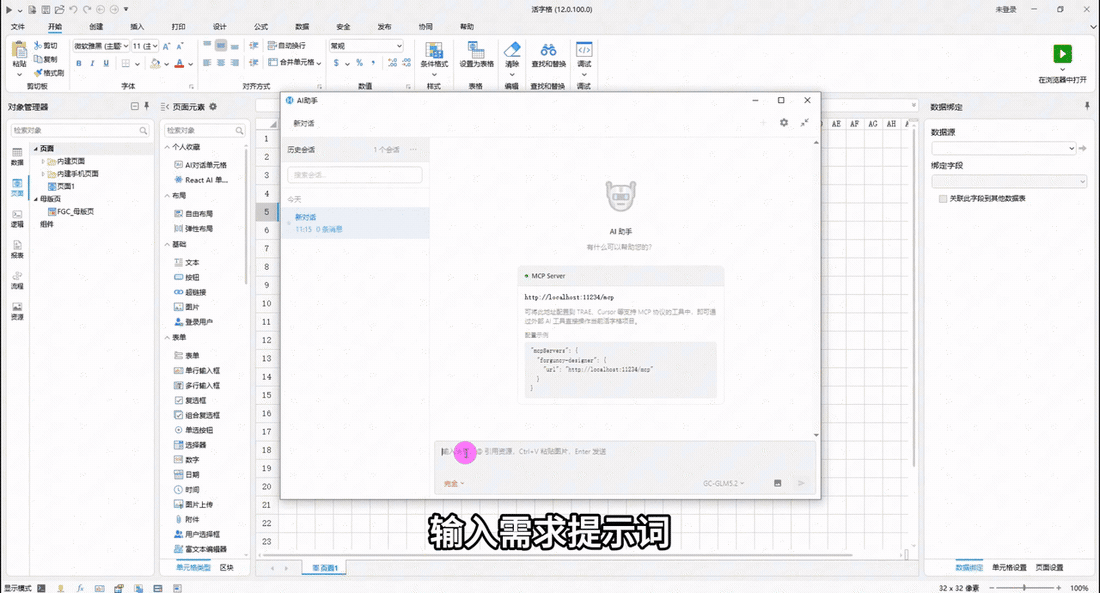The height and width of the screenshot is (593, 1100).
Task: Click the 搜索会话 search field
Action: click(355, 175)
